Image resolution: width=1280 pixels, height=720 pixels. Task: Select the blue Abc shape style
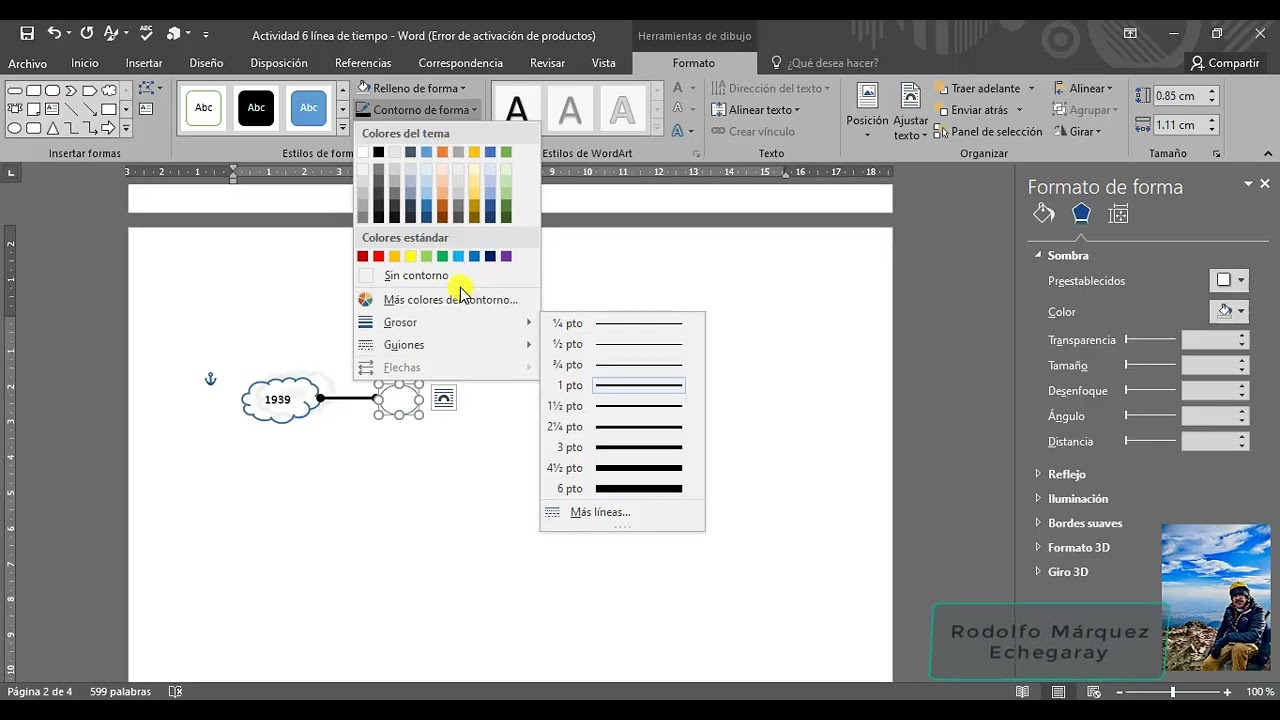[309, 108]
